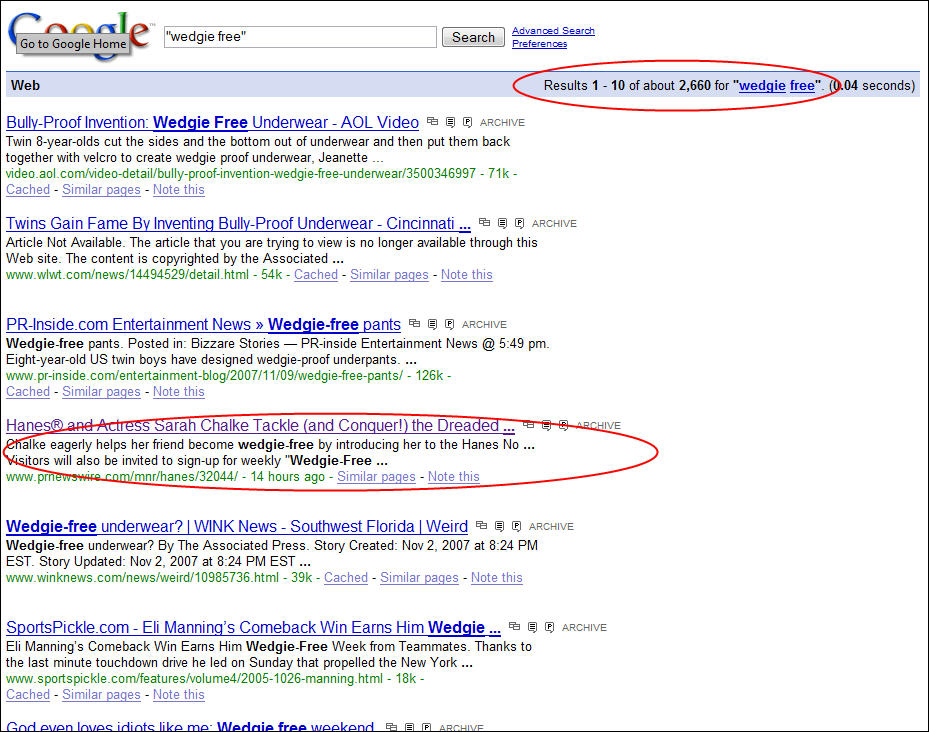Viewport: 929px width, 732px height.
Task: Open Similar pages under the sportspickle.com result
Action: 101,695
